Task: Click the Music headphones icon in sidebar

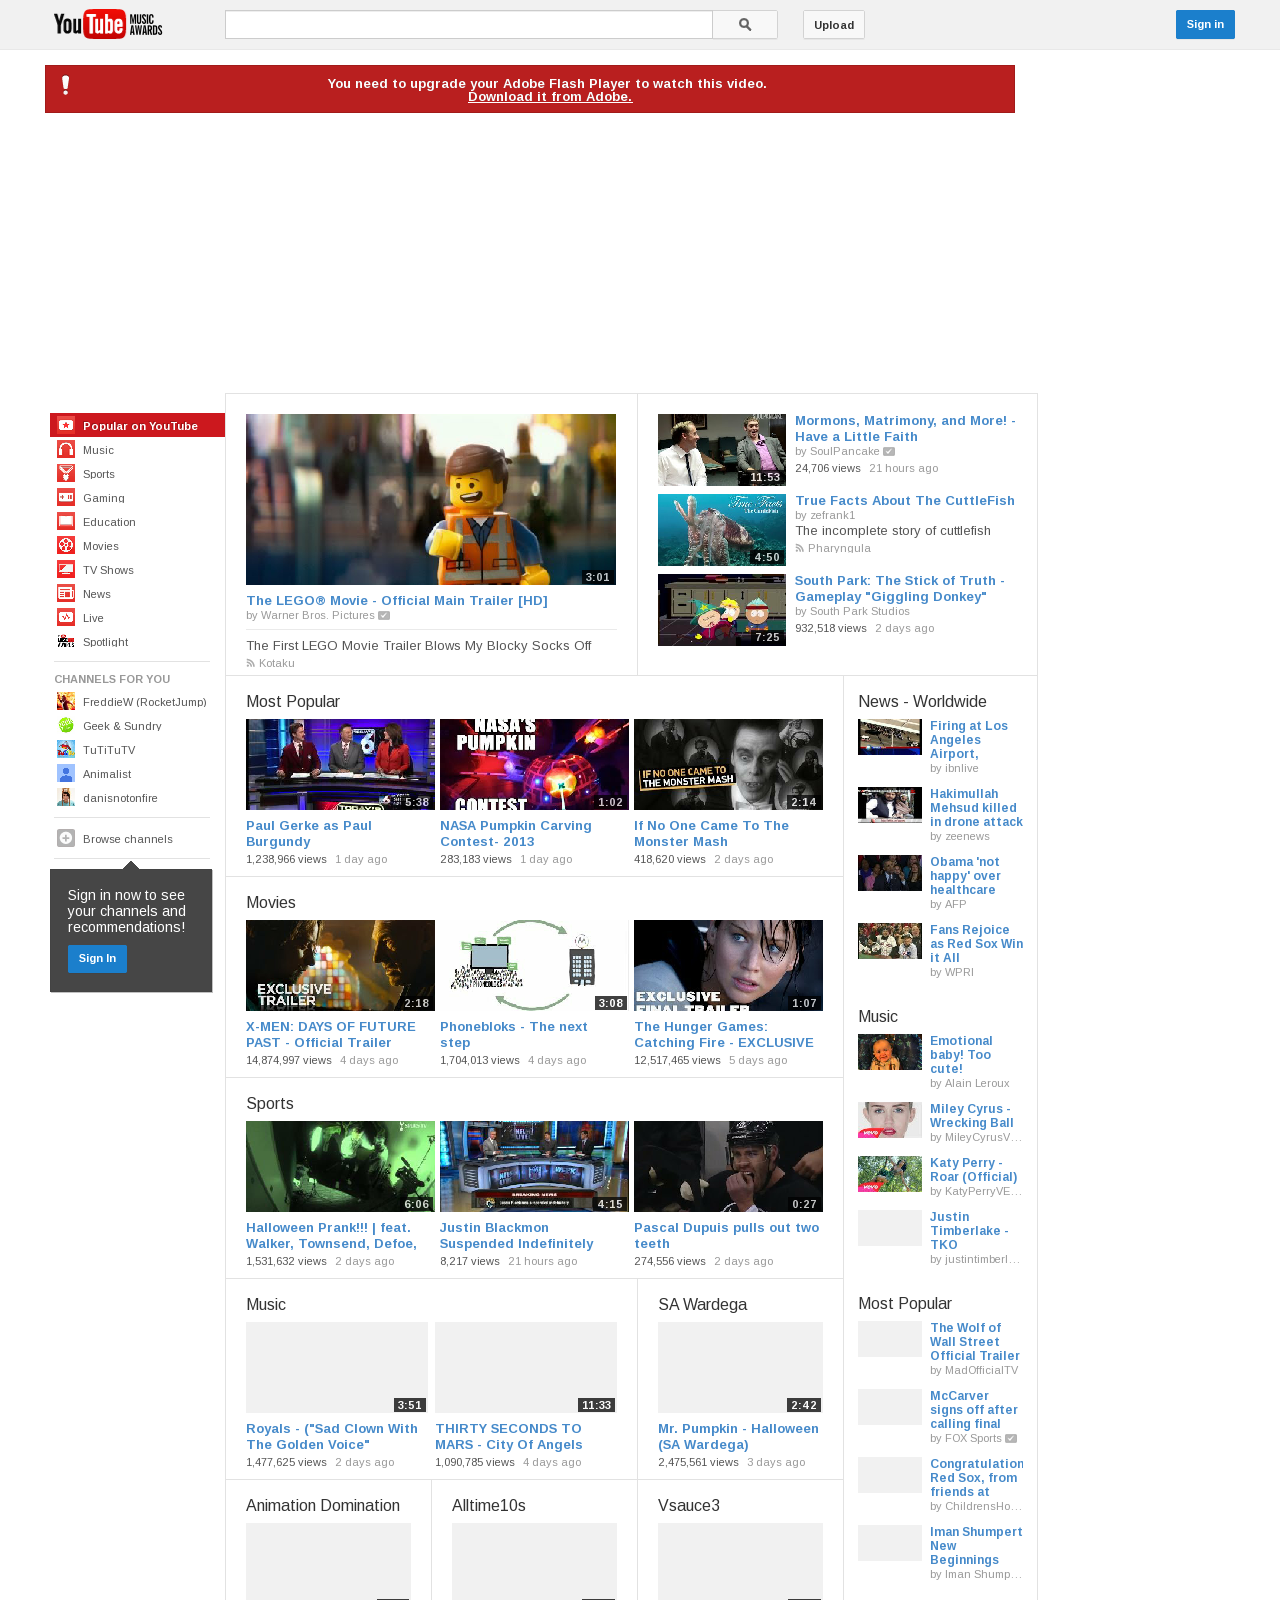Action: pyautogui.click(x=66, y=449)
